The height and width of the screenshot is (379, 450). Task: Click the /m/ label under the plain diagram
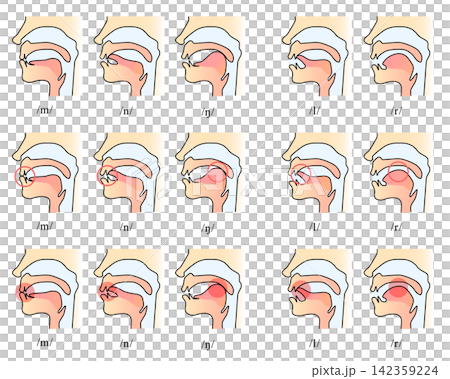point(44,110)
